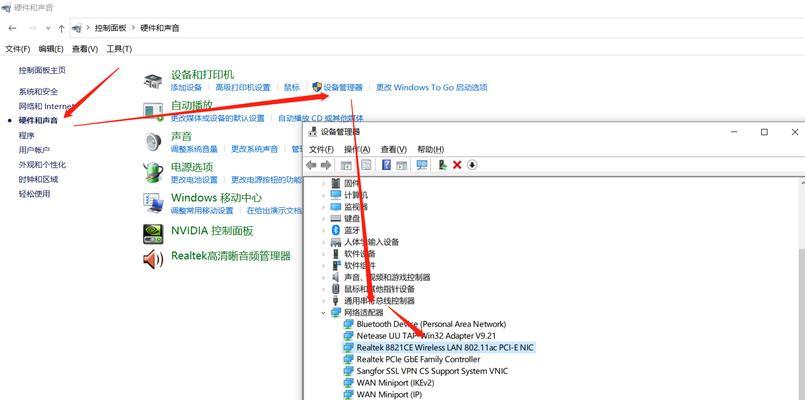The image size is (805, 400).
Task: Expand the 声音、视频和游戏控制器 node
Action: click(x=323, y=277)
